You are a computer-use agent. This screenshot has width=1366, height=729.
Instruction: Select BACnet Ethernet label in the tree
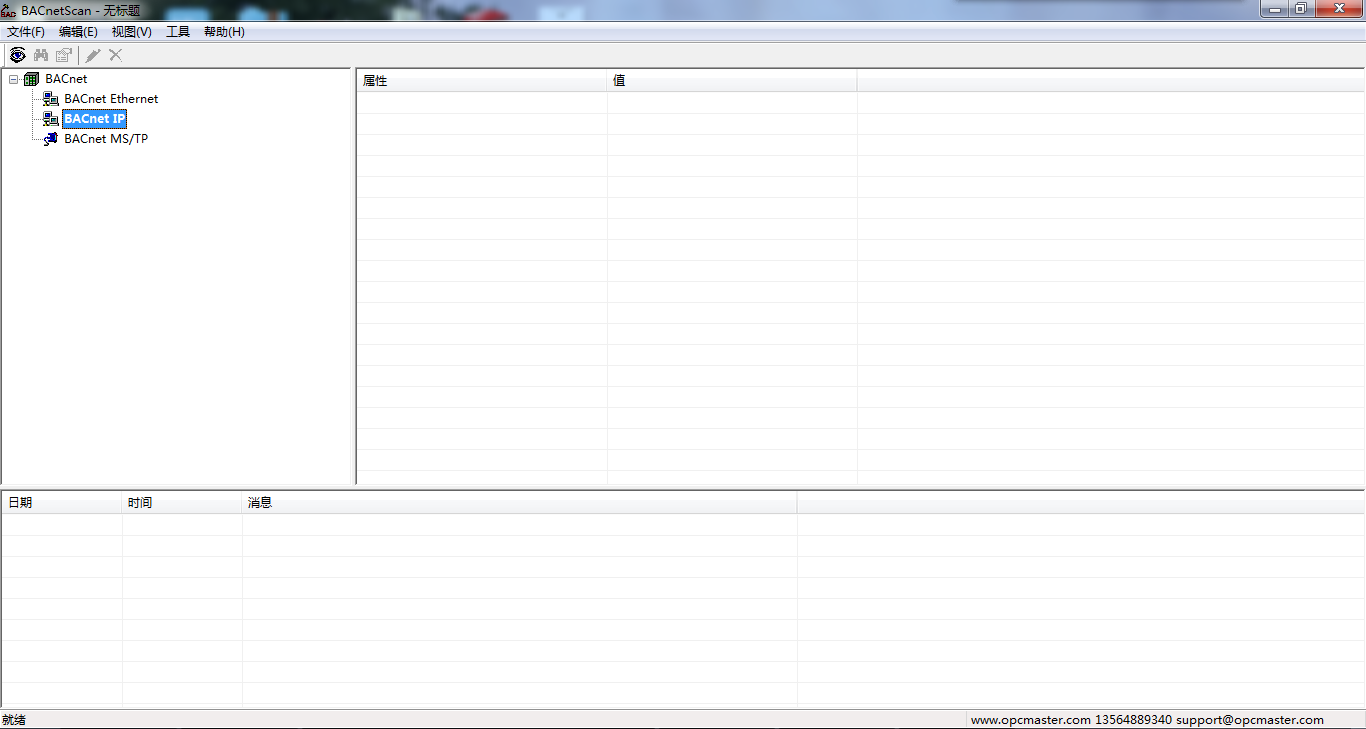(111, 99)
